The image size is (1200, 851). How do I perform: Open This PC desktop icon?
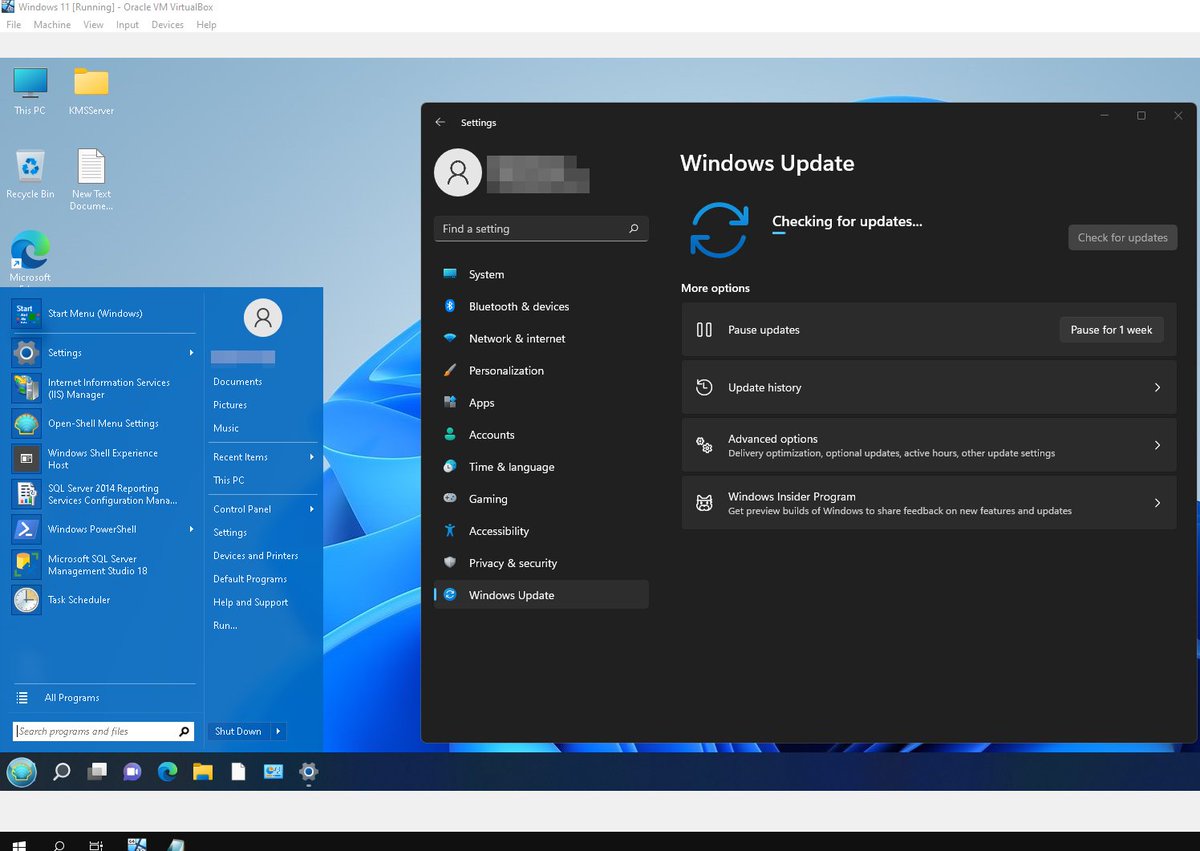tap(30, 91)
